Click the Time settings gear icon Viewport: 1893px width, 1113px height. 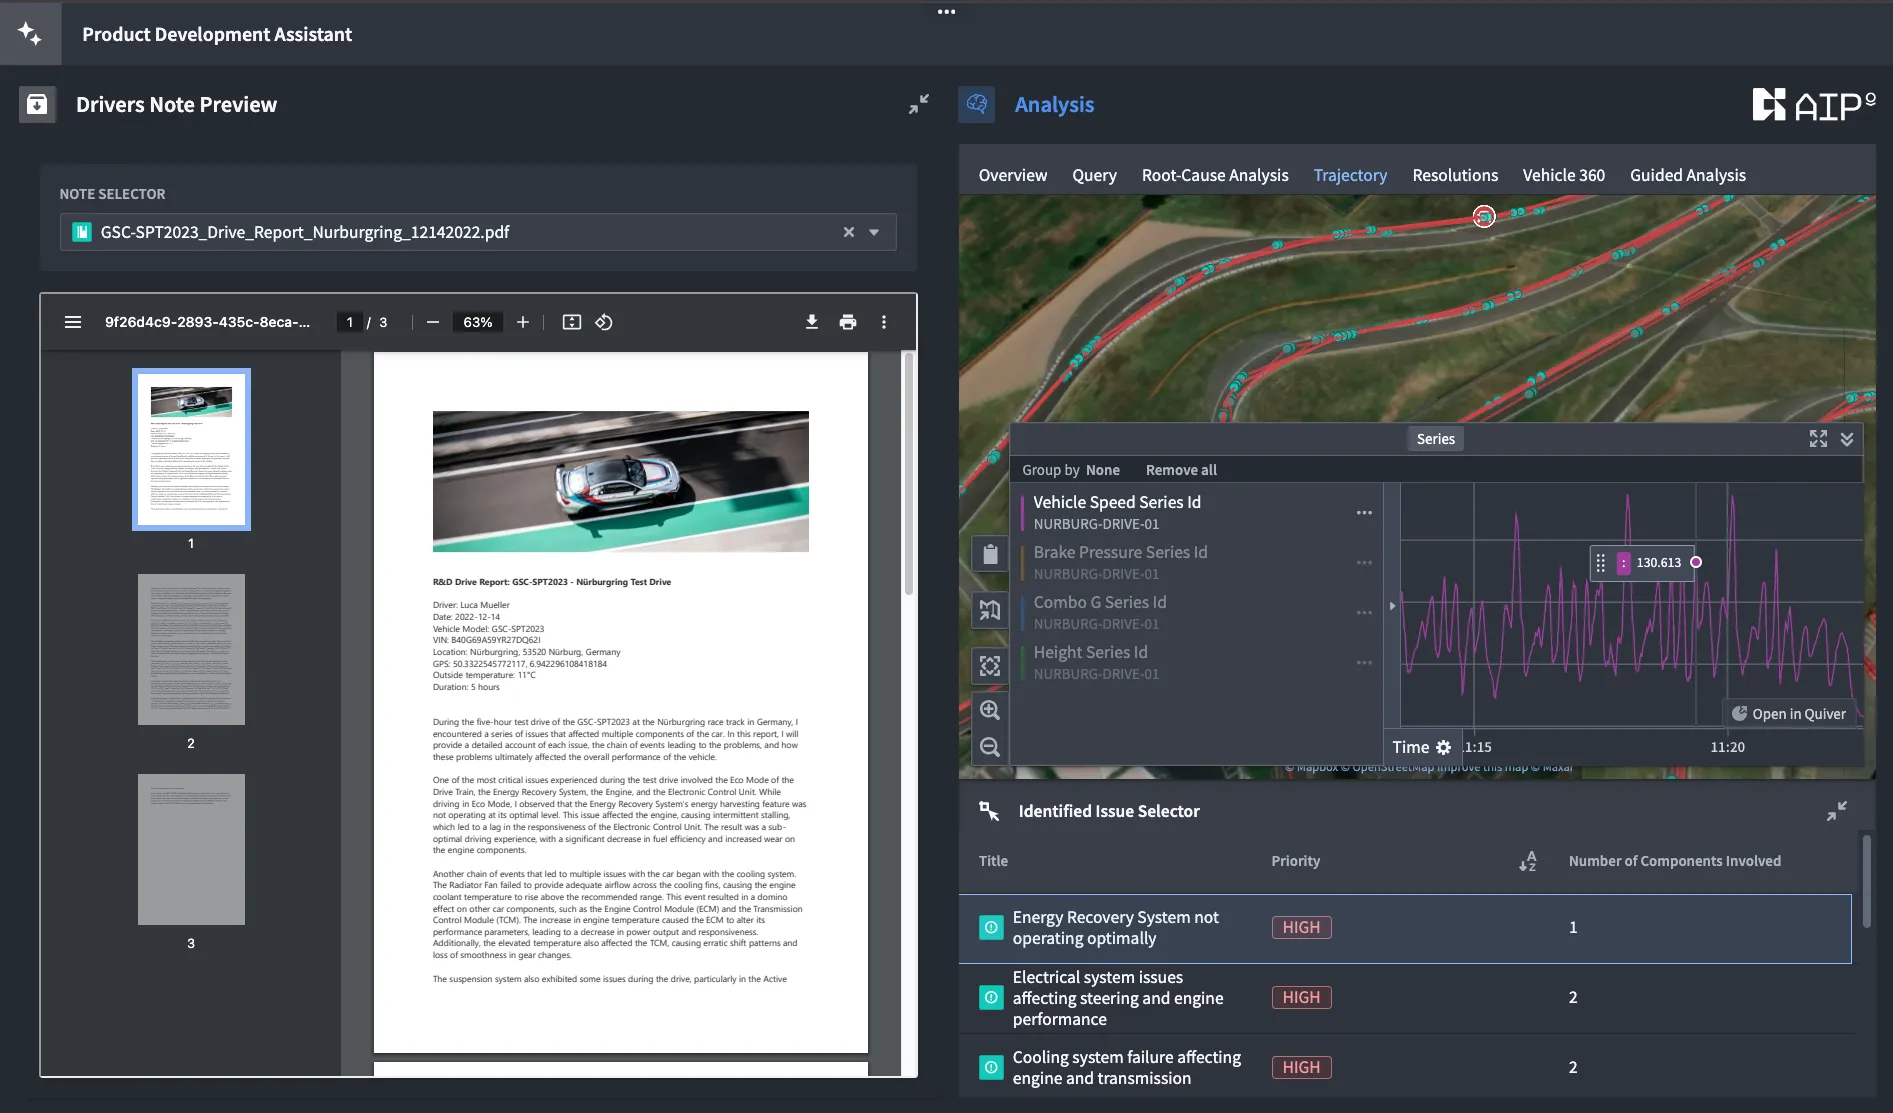(x=1443, y=747)
